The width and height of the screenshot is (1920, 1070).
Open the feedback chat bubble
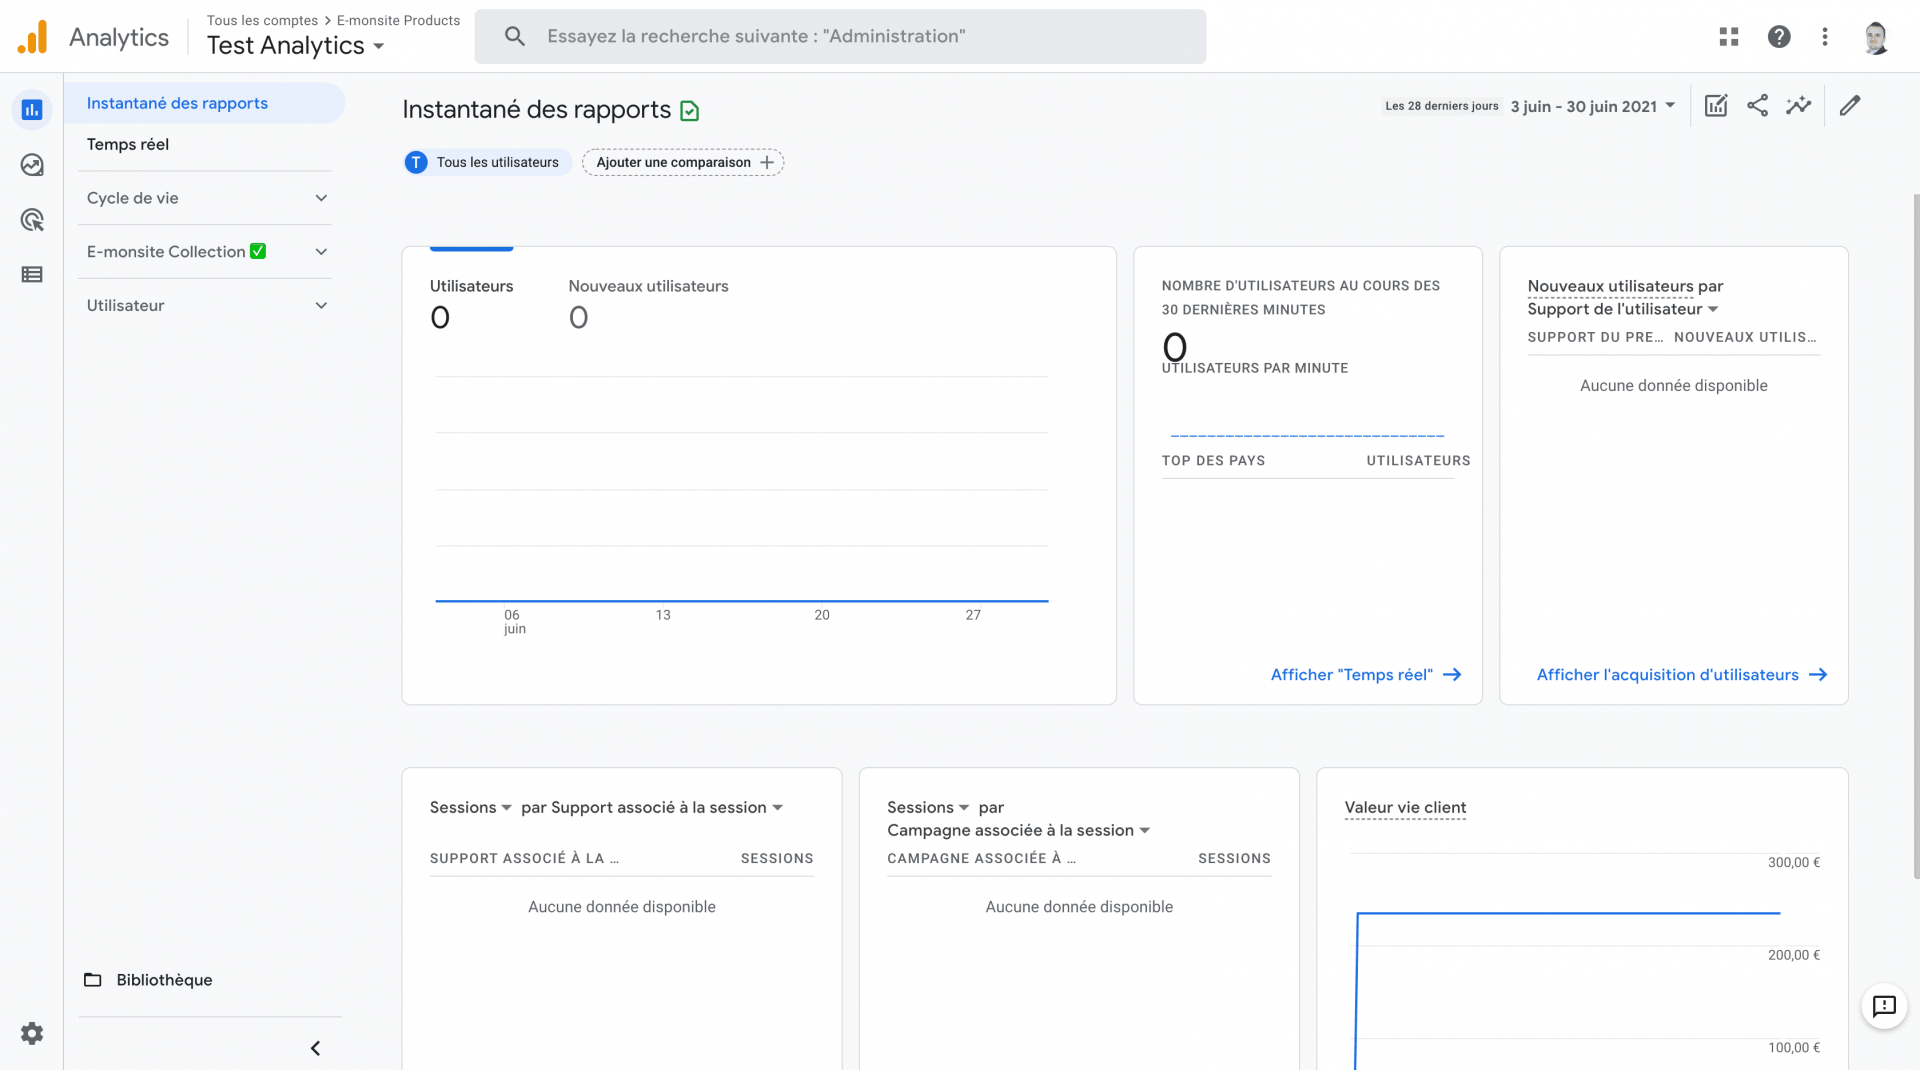1884,1006
